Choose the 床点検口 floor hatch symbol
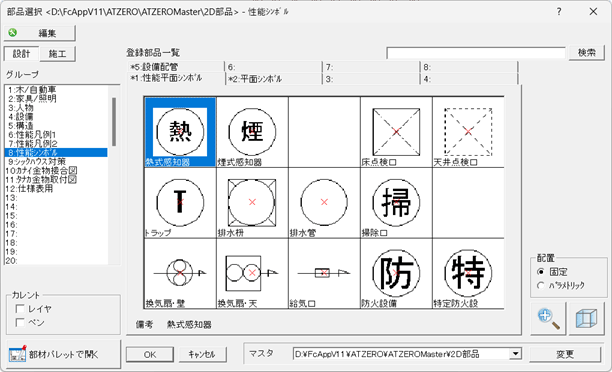 tap(396, 132)
